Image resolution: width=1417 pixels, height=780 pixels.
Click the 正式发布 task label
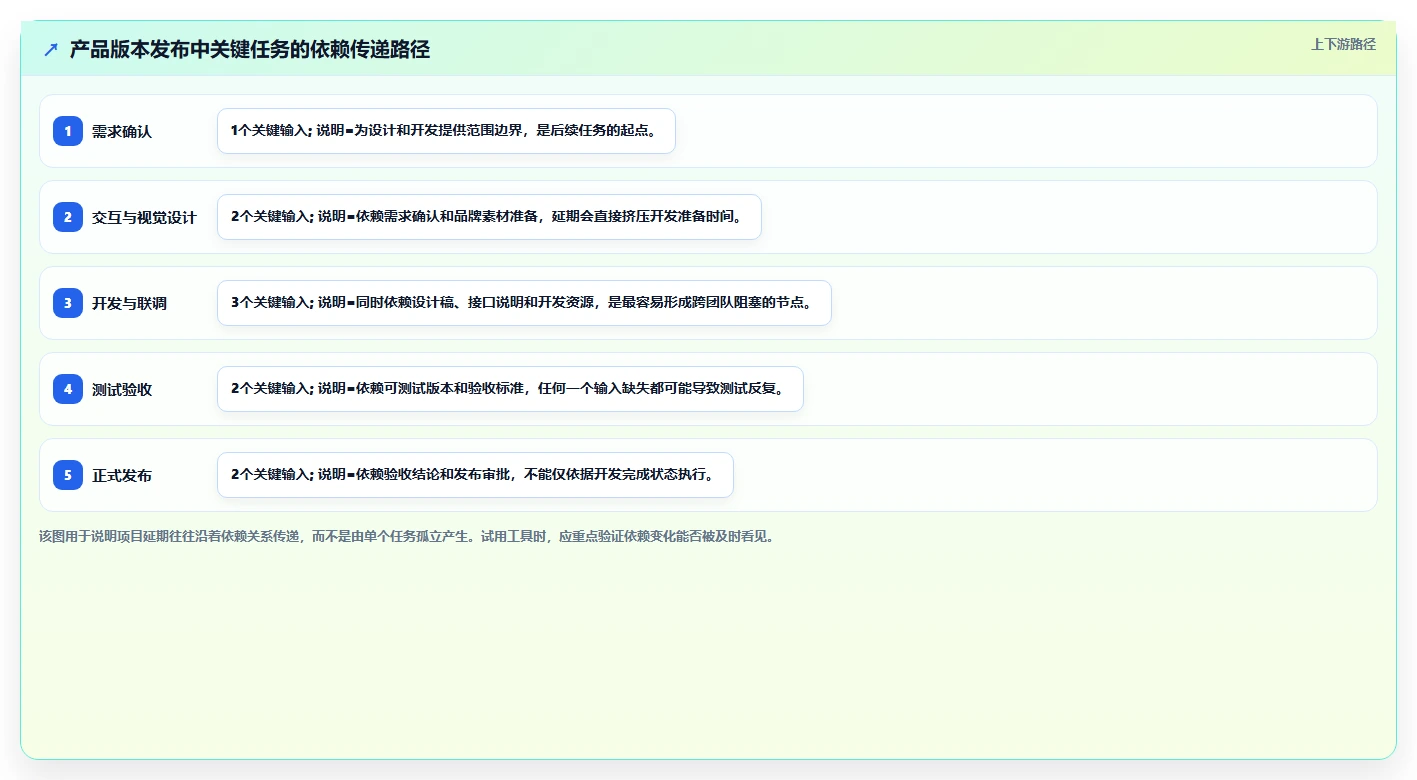122,475
